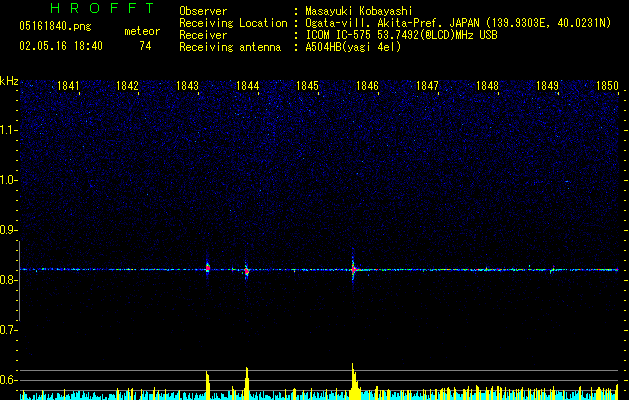Click the meteor echo just before 1844

246,271
